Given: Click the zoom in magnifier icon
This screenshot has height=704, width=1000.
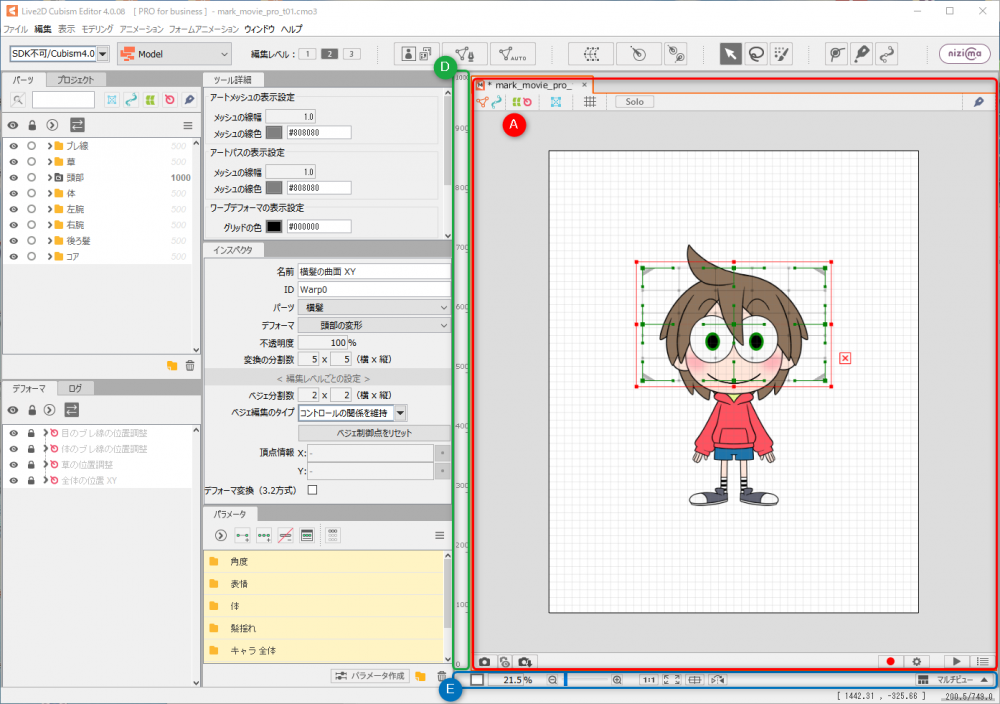Looking at the screenshot, I should [x=617, y=680].
